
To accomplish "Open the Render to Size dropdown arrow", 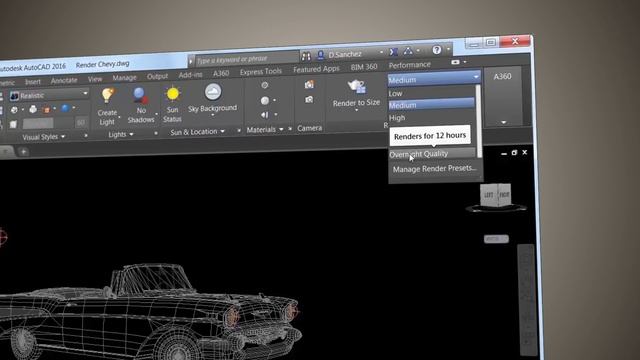I will tap(356, 110).
